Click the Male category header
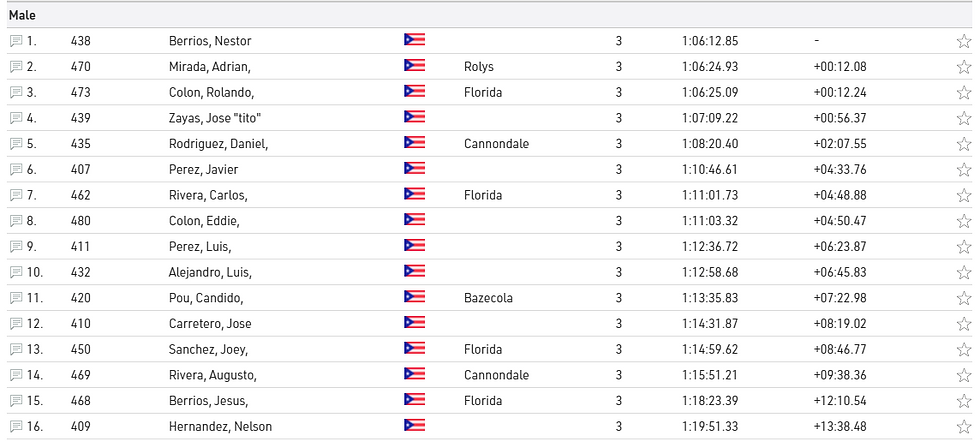980x441 pixels. coord(23,15)
